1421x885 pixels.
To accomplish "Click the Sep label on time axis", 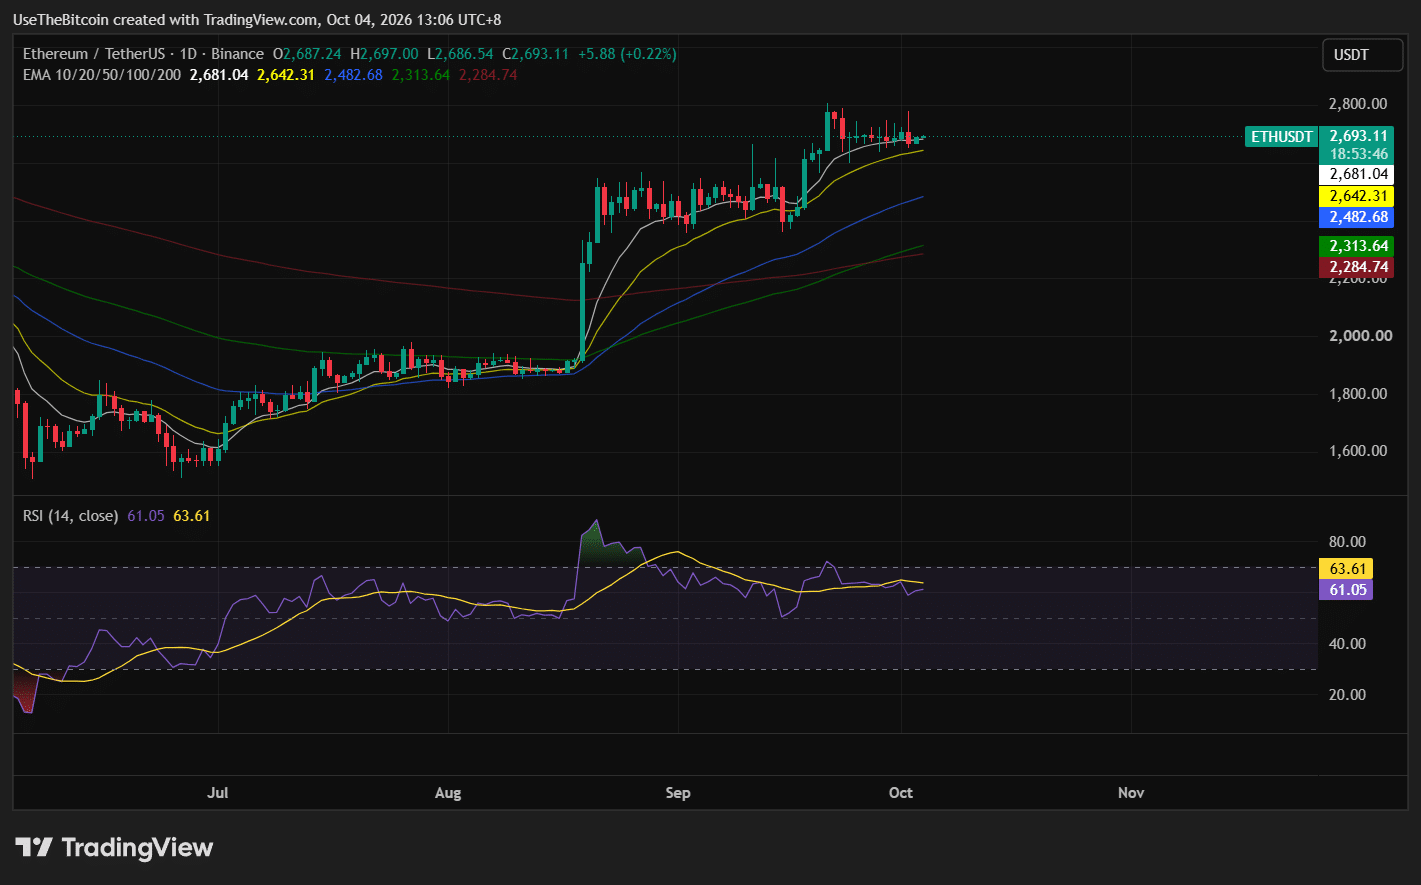I will [678, 793].
